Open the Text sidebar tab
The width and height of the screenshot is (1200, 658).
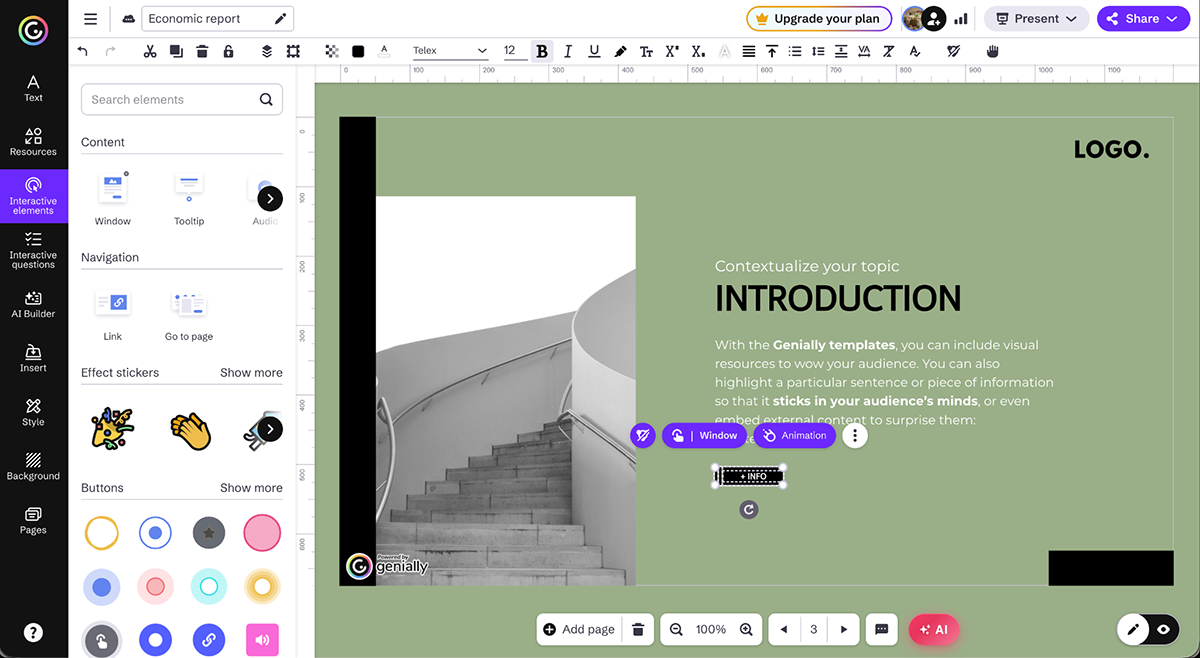pos(33,88)
